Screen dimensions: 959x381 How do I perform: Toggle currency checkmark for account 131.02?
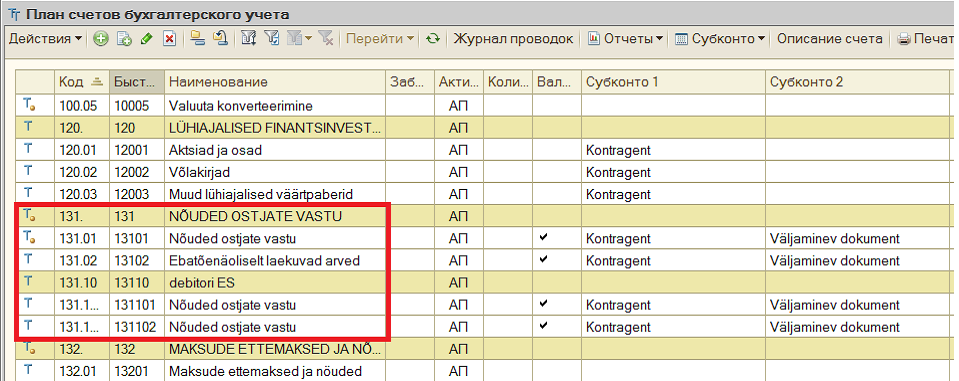[542, 260]
